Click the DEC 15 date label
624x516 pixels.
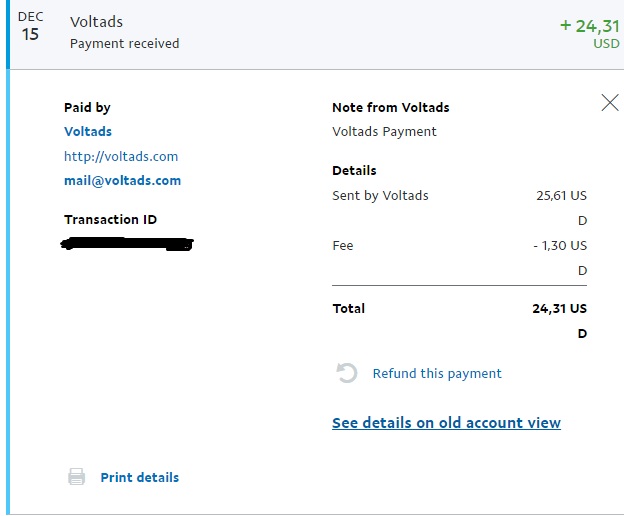point(30,27)
